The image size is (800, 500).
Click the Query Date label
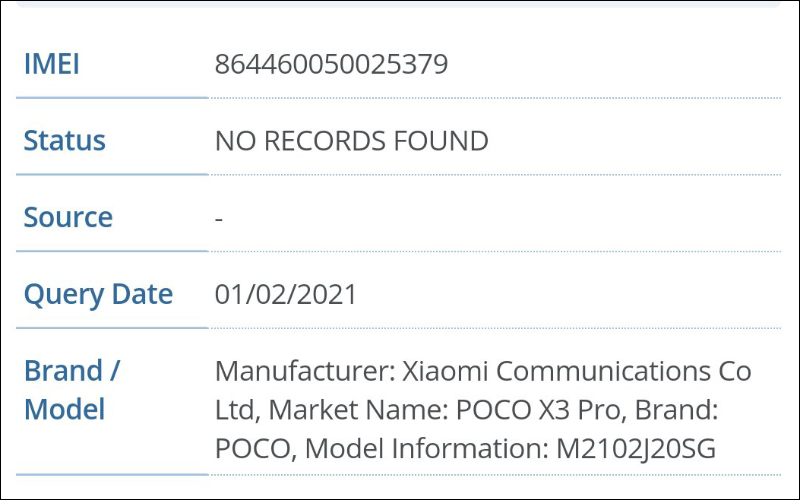98,295
